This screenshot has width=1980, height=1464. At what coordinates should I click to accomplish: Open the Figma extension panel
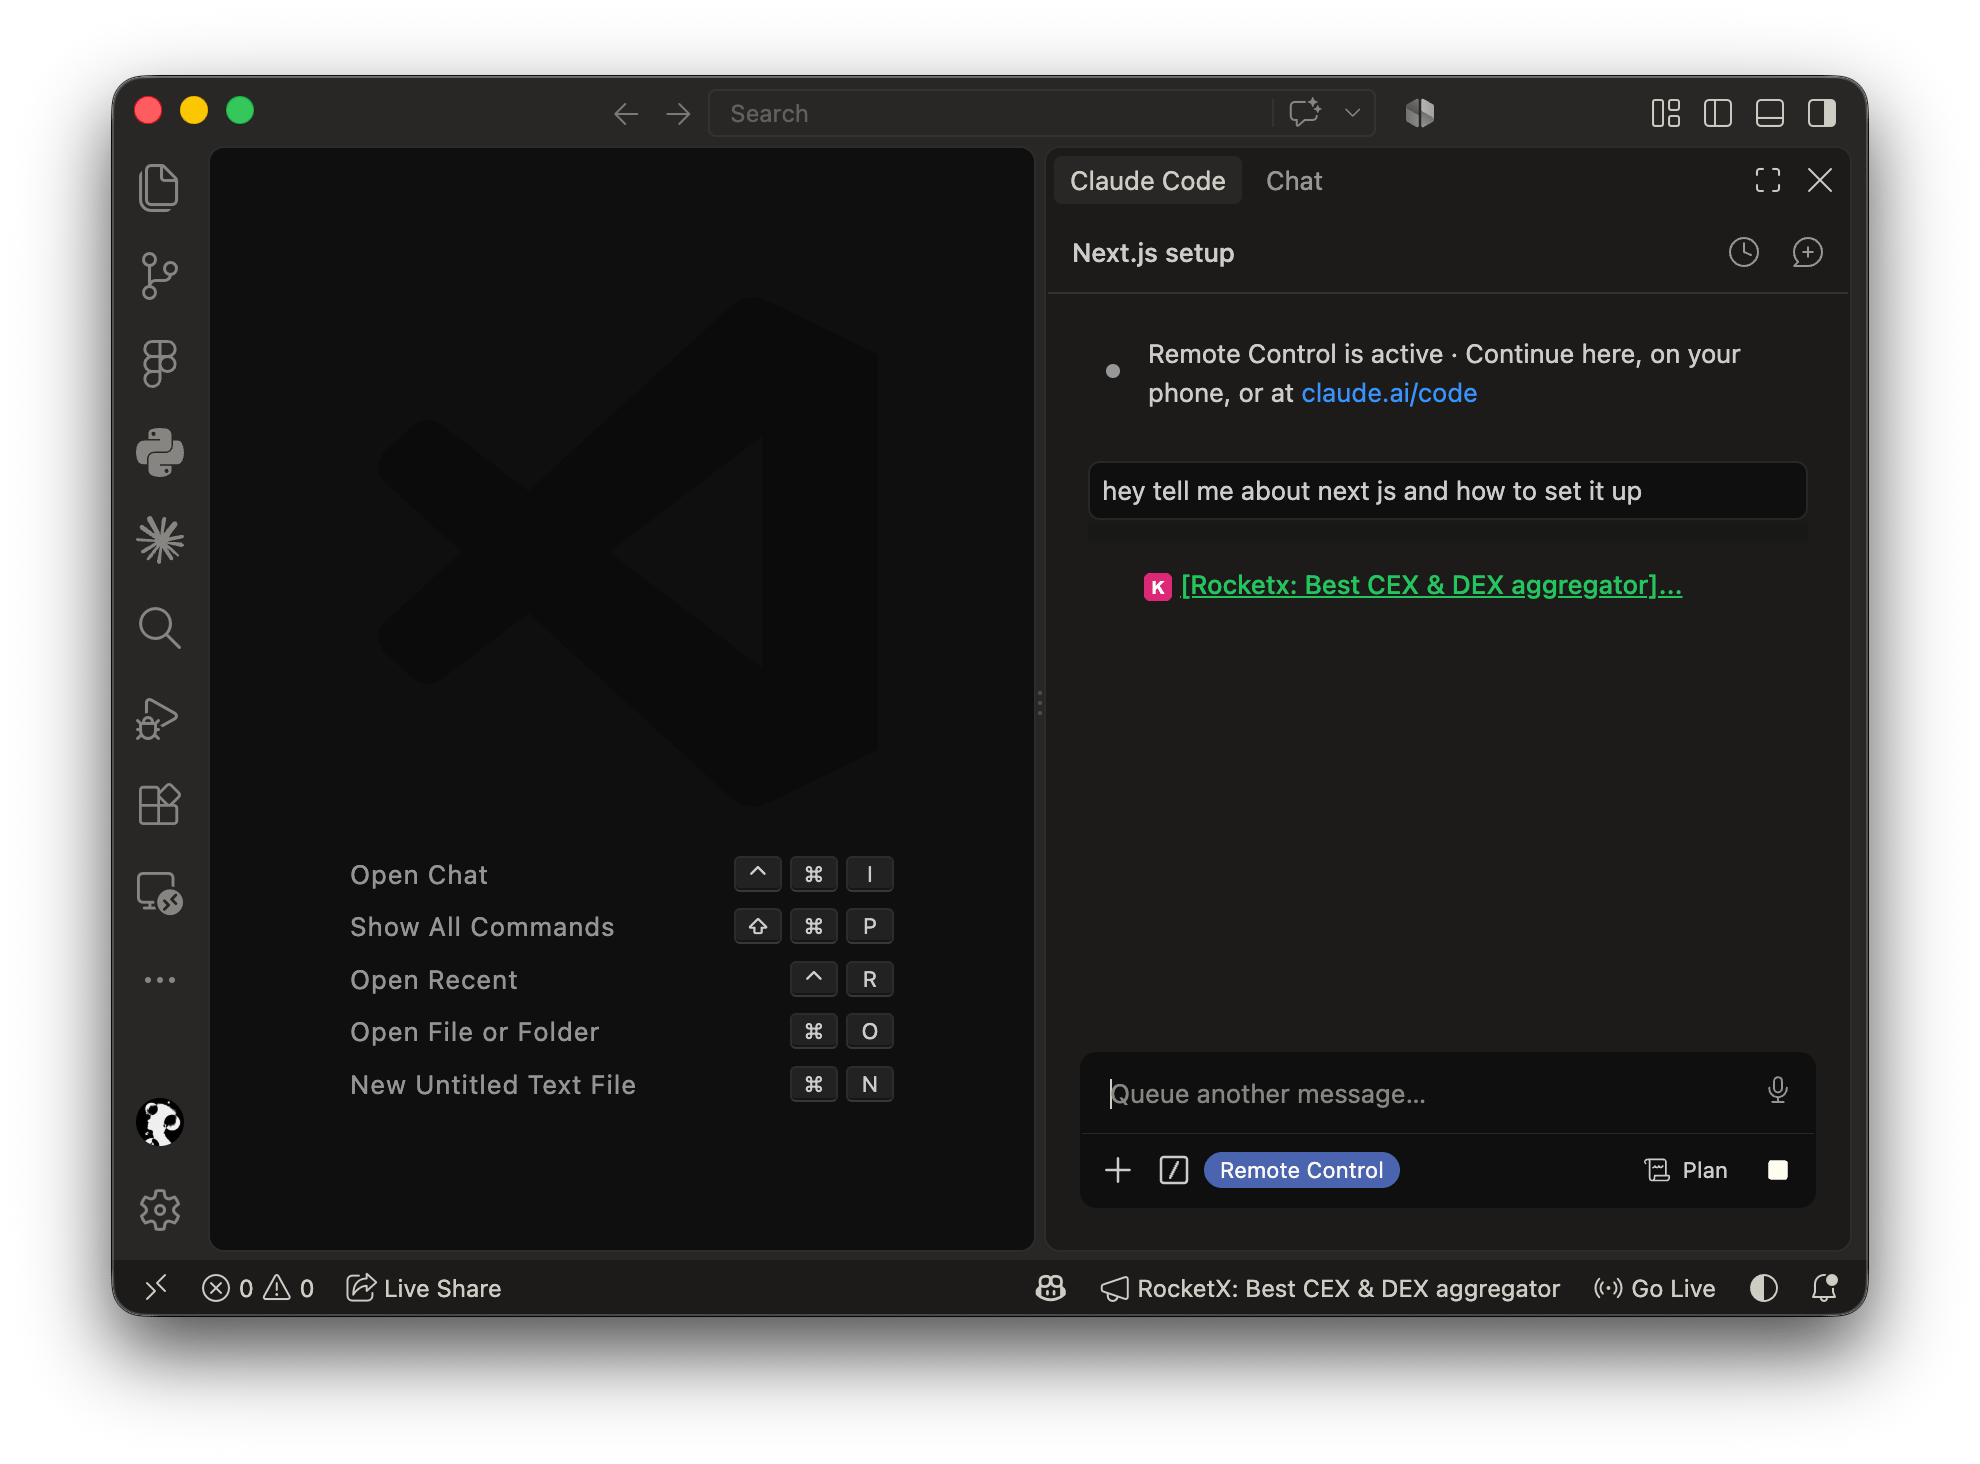tap(159, 364)
